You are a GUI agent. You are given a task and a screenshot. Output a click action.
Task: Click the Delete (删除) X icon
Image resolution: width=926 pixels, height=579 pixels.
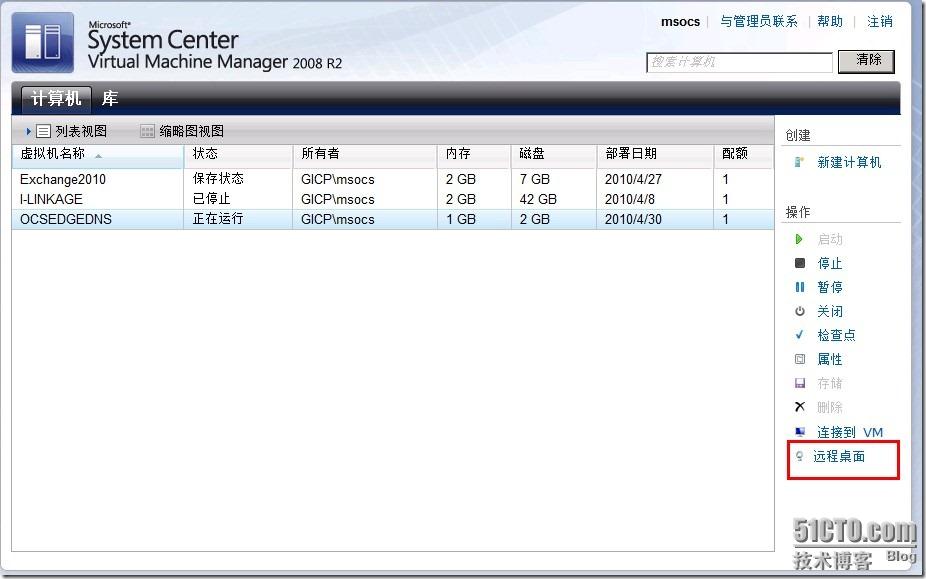pos(800,406)
